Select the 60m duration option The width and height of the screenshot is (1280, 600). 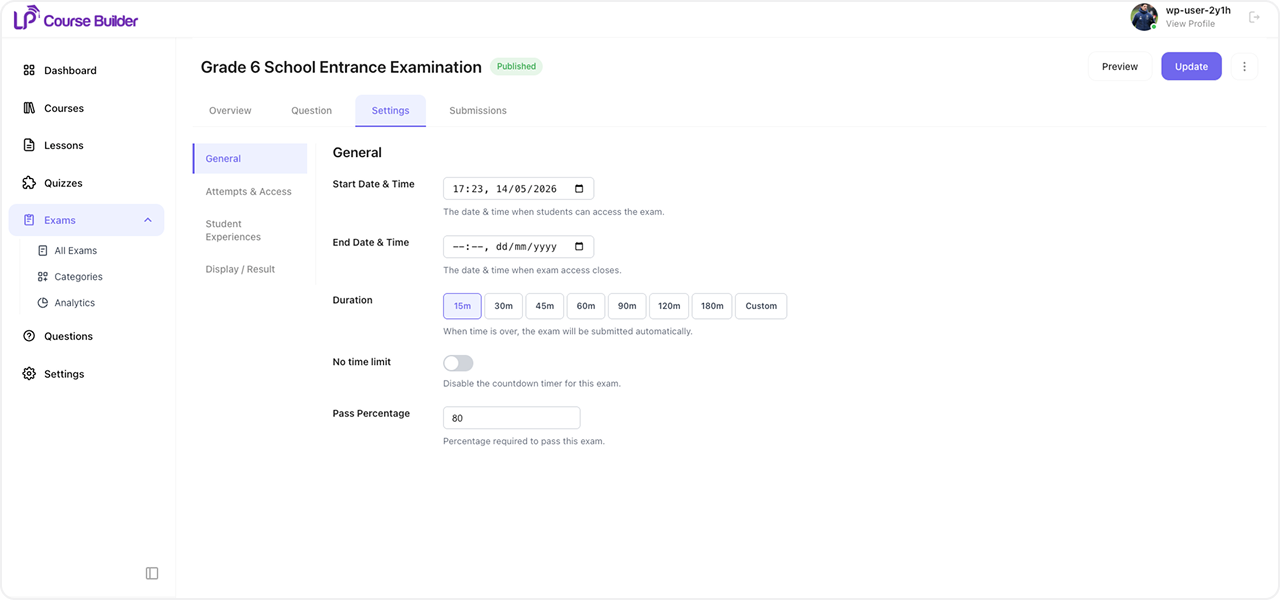[x=586, y=306]
